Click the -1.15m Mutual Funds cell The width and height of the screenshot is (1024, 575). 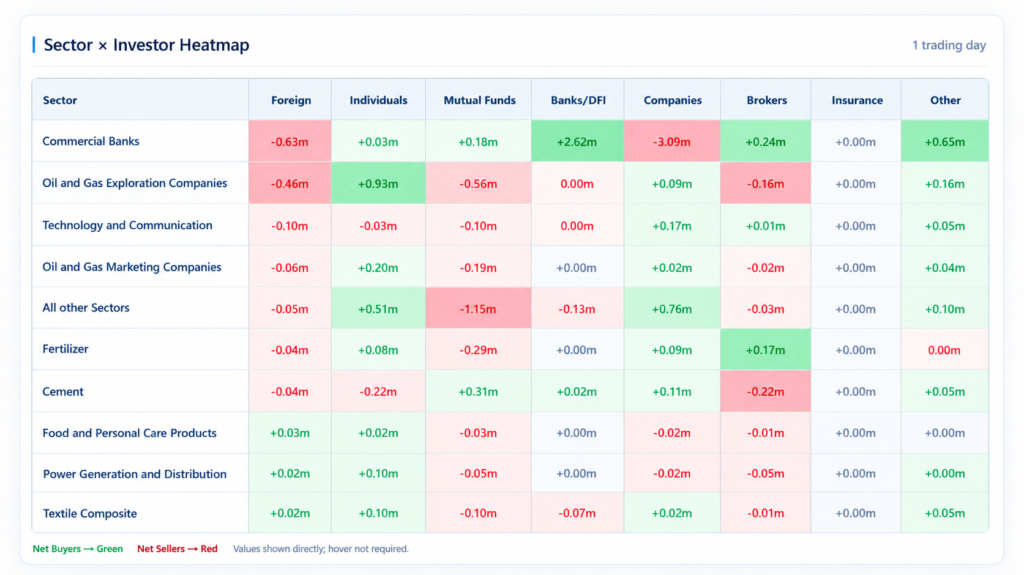pos(478,308)
